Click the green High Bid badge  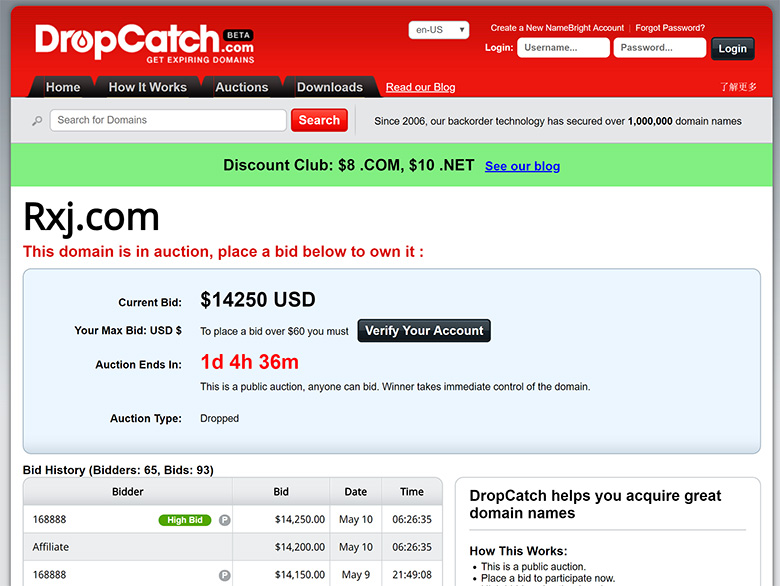[x=185, y=520]
